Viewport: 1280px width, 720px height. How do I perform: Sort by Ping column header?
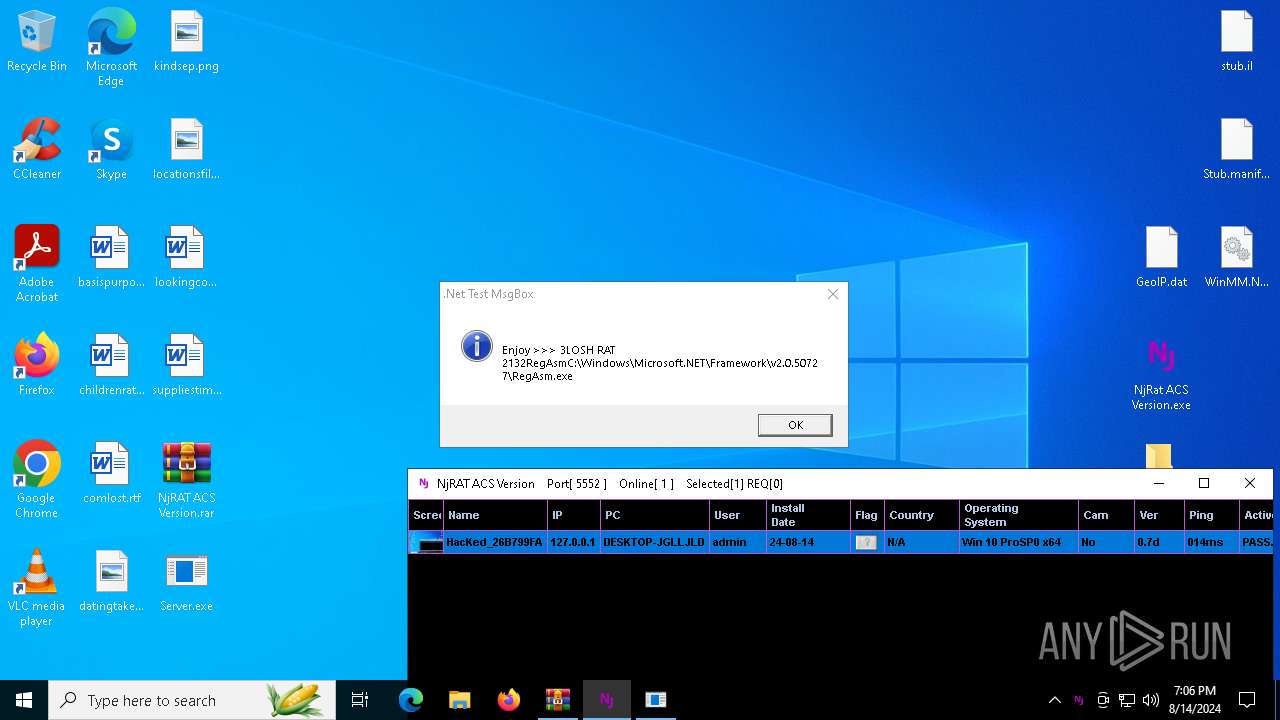click(1211, 515)
